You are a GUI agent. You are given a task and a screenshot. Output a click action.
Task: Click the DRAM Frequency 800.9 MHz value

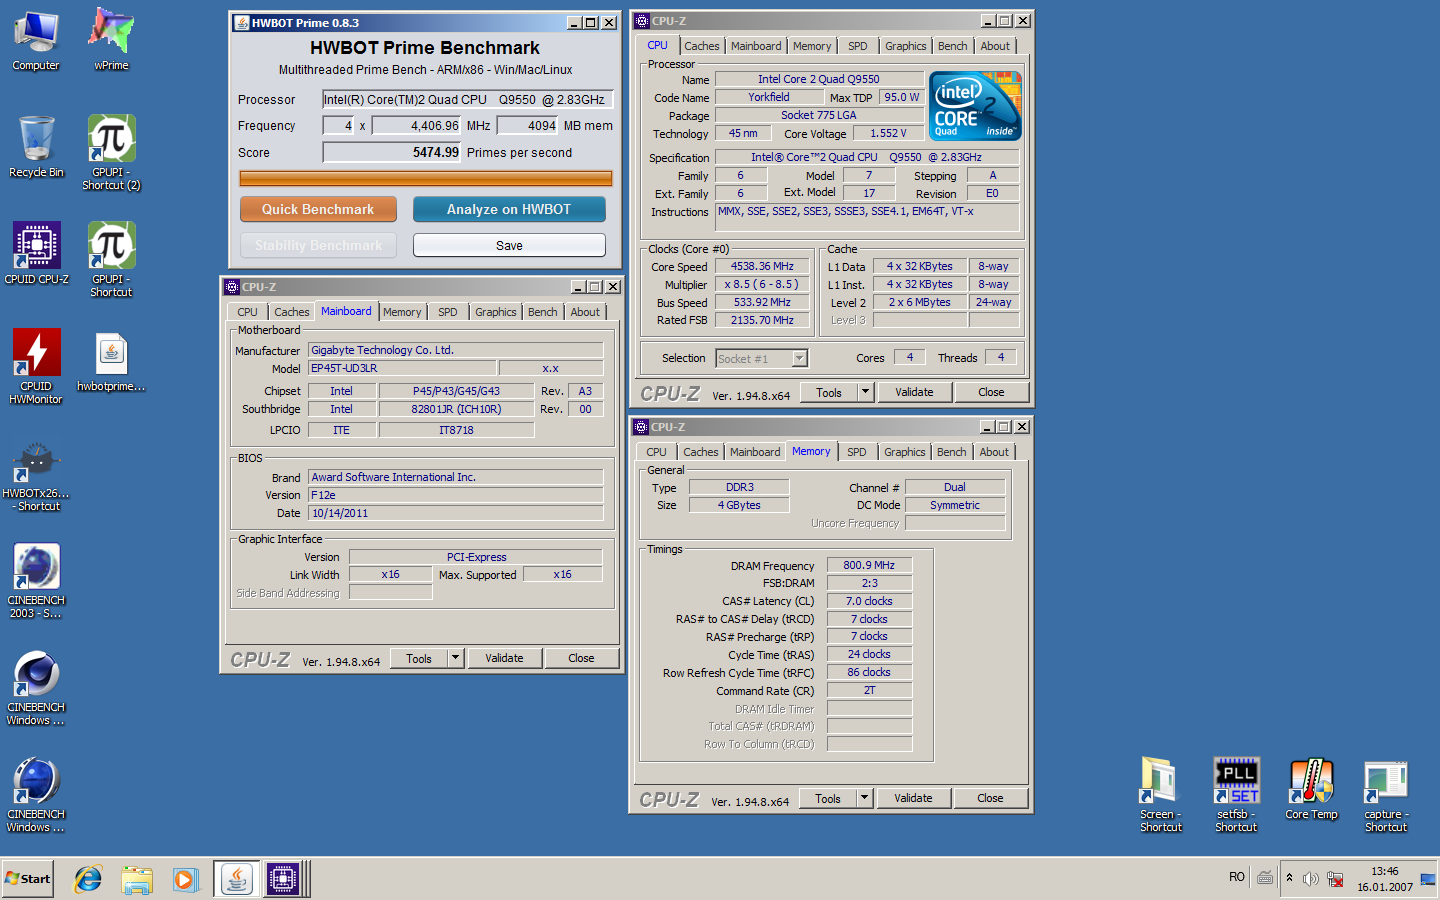click(x=869, y=565)
